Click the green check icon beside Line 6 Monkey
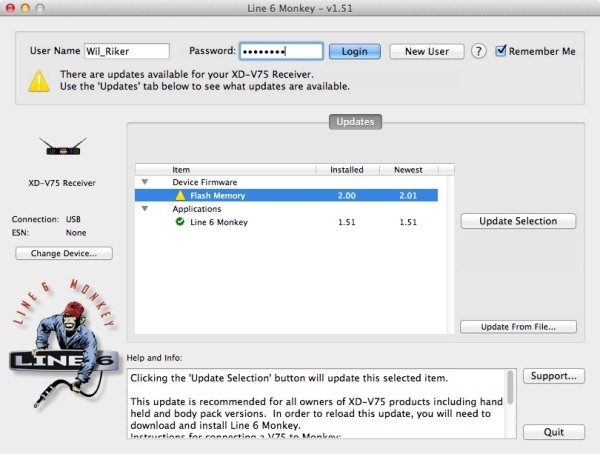 (180, 222)
